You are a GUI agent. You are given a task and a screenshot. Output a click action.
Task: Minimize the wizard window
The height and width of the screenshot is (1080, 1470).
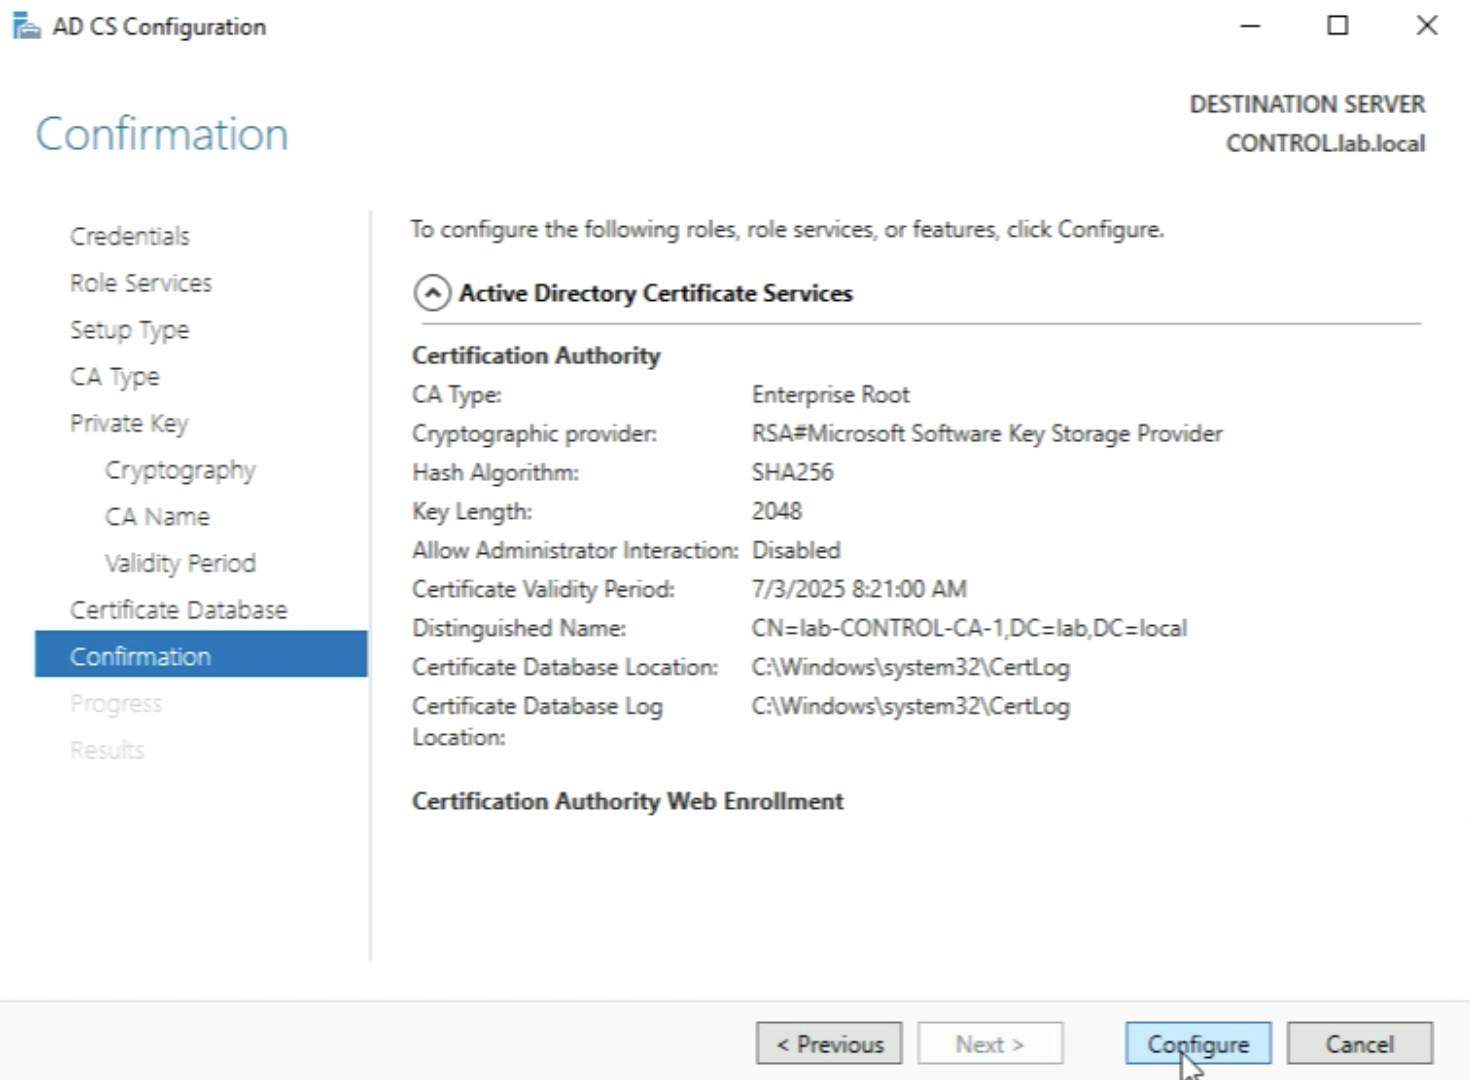1250,26
